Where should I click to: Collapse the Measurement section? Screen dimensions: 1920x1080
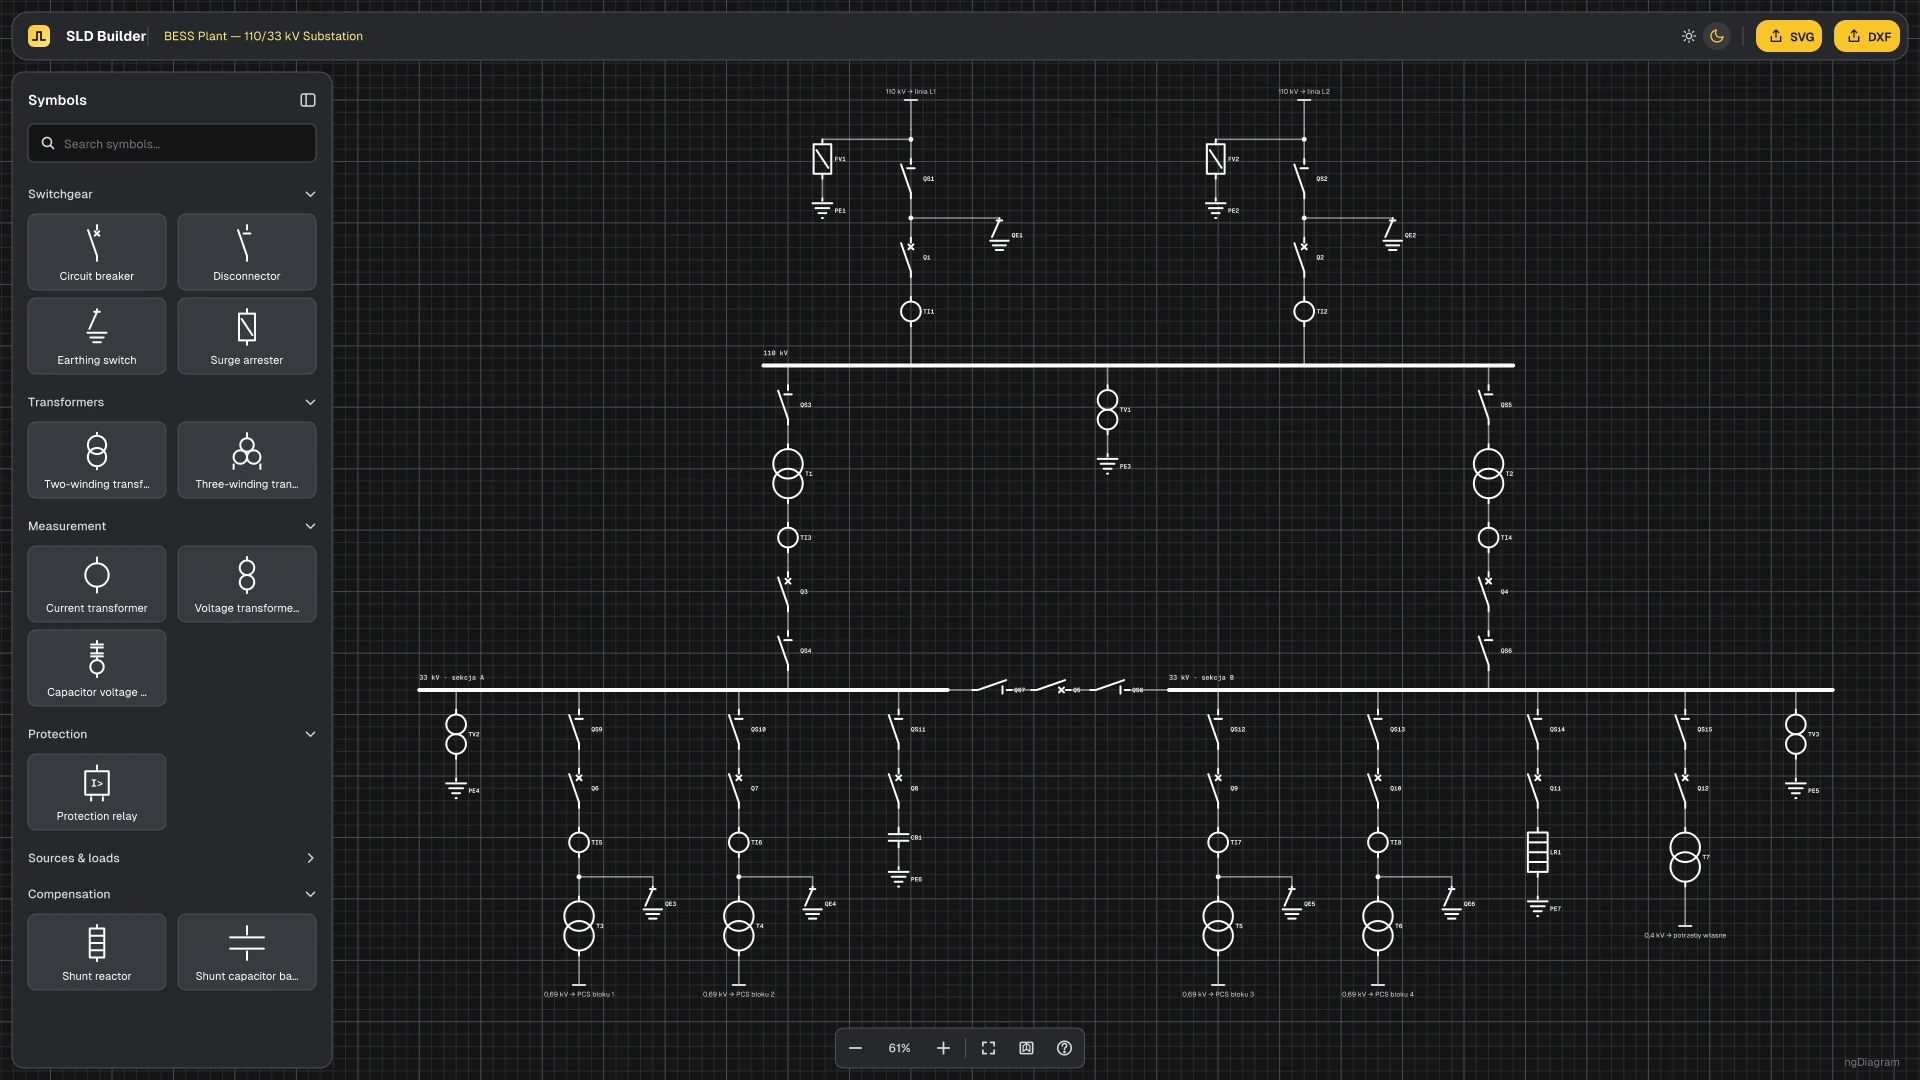[172, 526]
